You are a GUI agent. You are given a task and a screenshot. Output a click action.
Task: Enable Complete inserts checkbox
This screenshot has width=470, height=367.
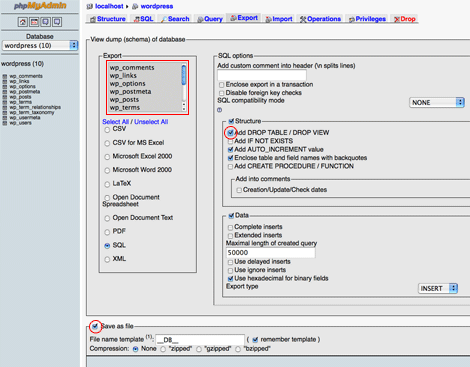(x=230, y=227)
